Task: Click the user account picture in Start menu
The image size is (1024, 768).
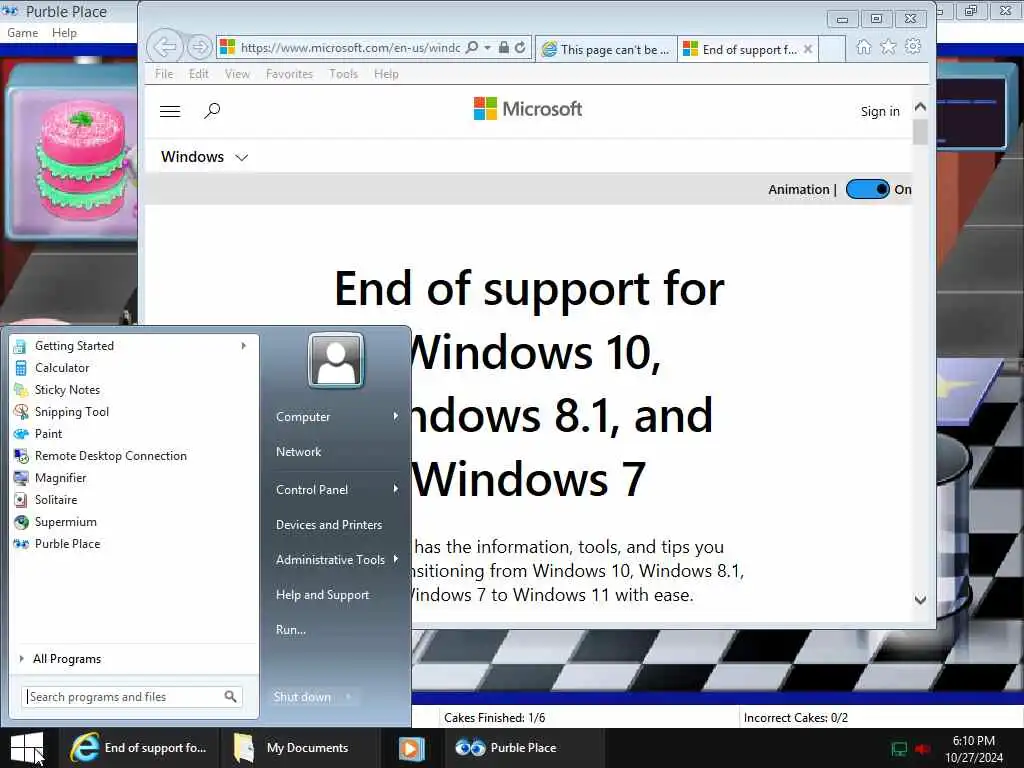Action: pyautogui.click(x=336, y=360)
